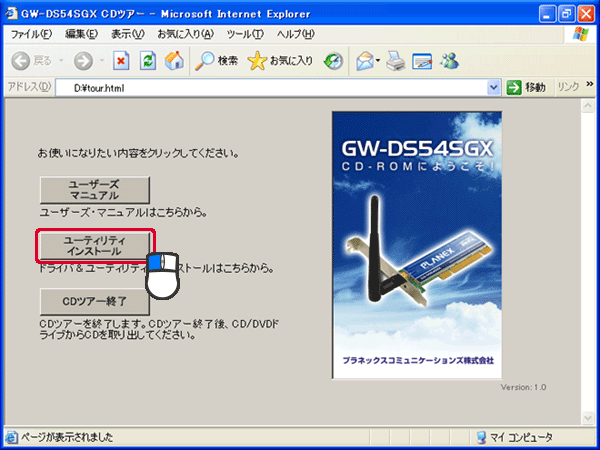Screen dimensions: 600x450
Task: Click the Back arrow button
Action: pyautogui.click(x=21, y=61)
